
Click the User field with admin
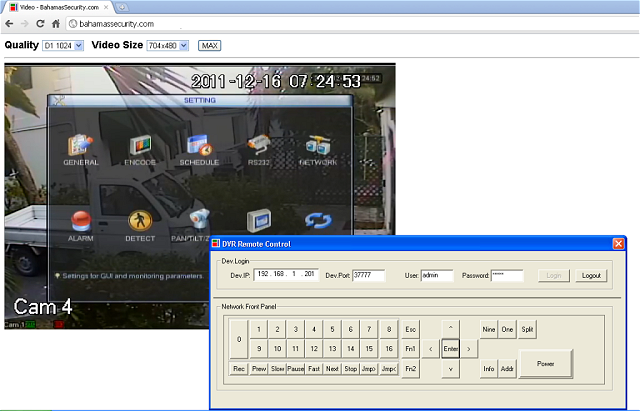437,275
